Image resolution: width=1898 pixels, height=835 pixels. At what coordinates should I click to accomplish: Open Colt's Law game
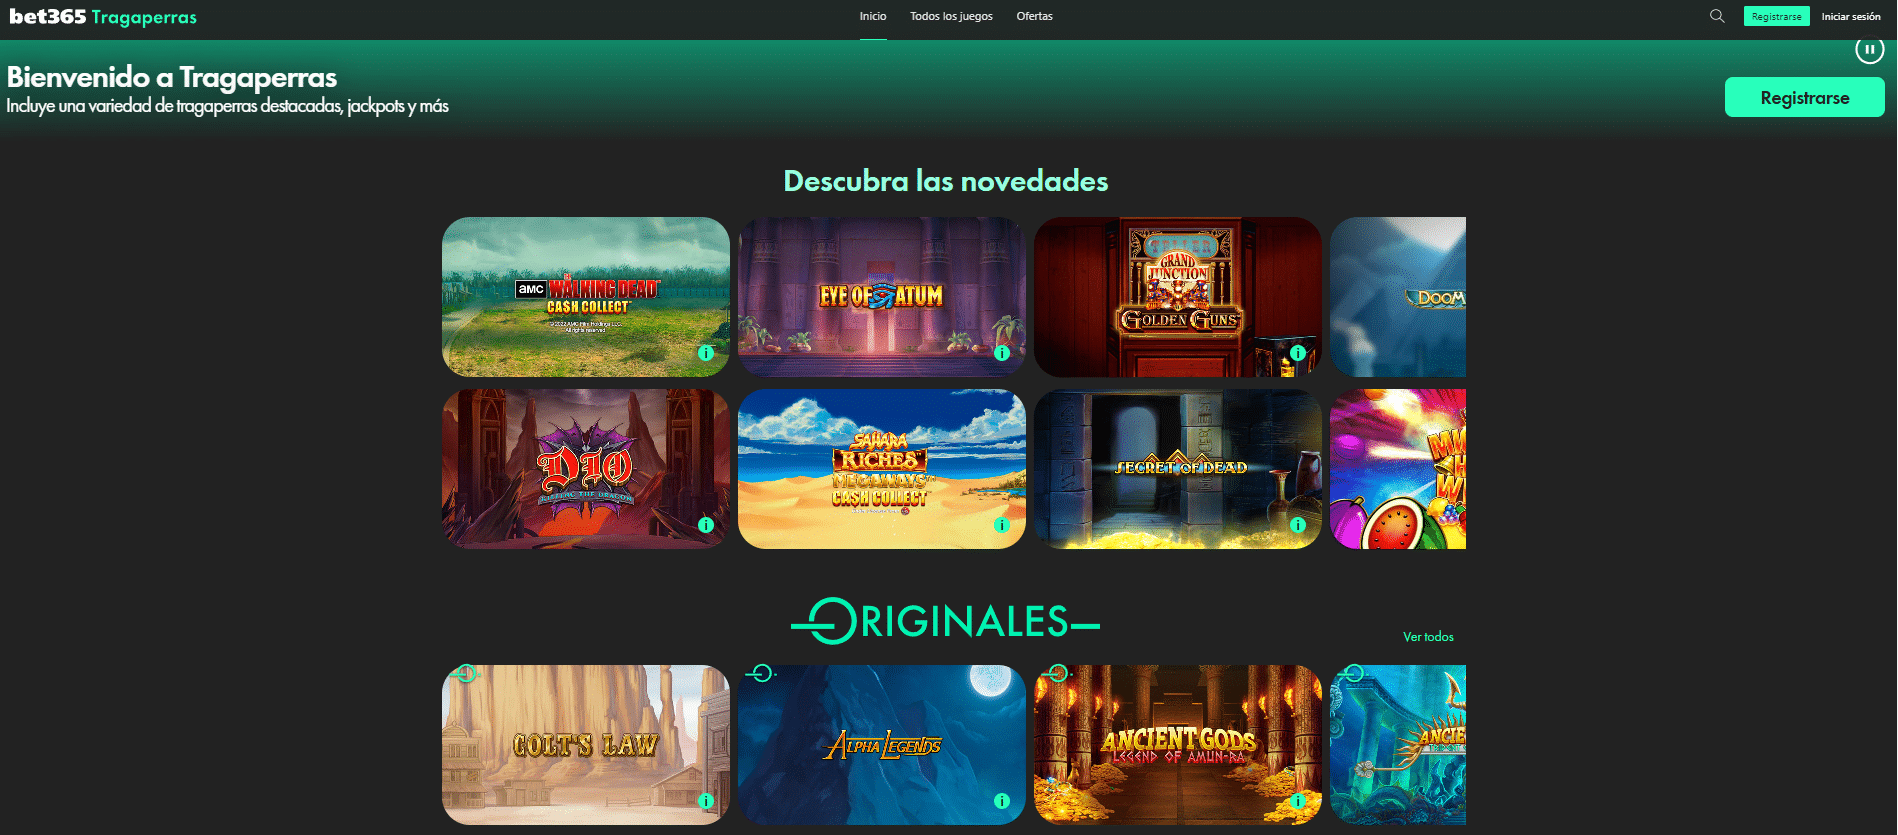586,745
